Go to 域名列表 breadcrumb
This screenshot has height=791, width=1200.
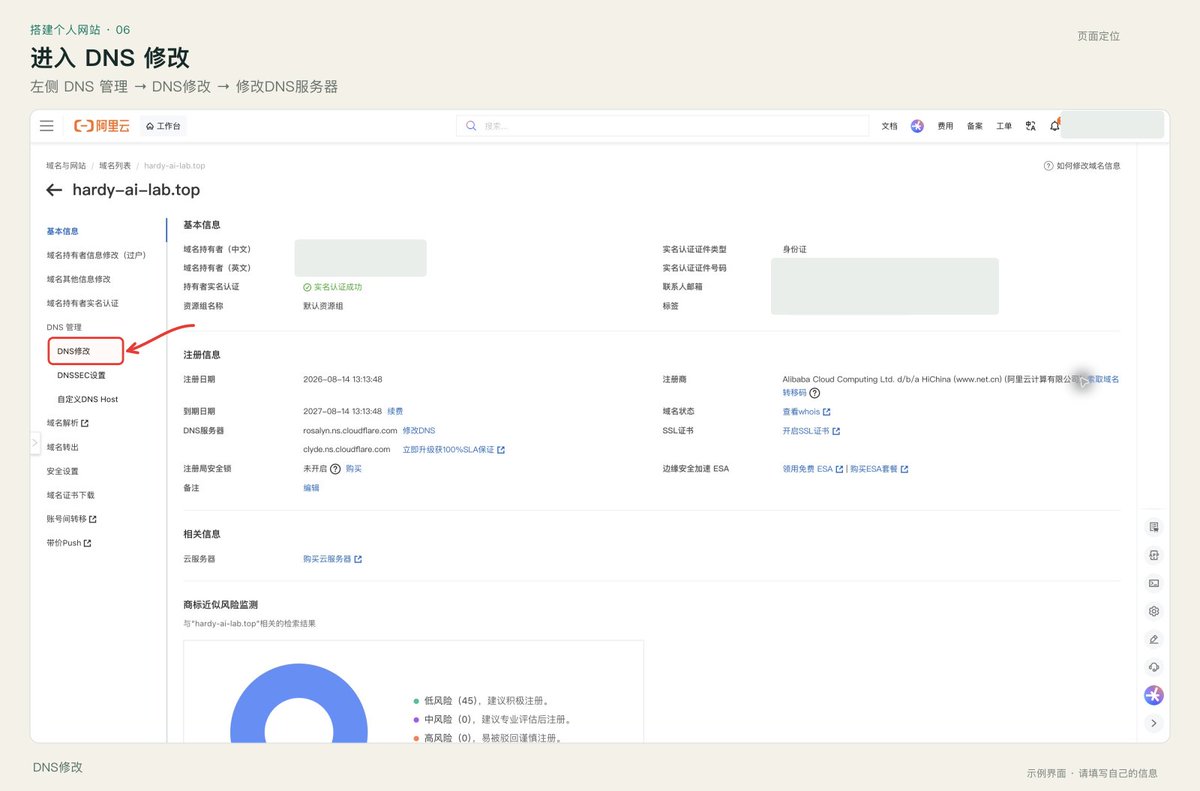coord(115,166)
